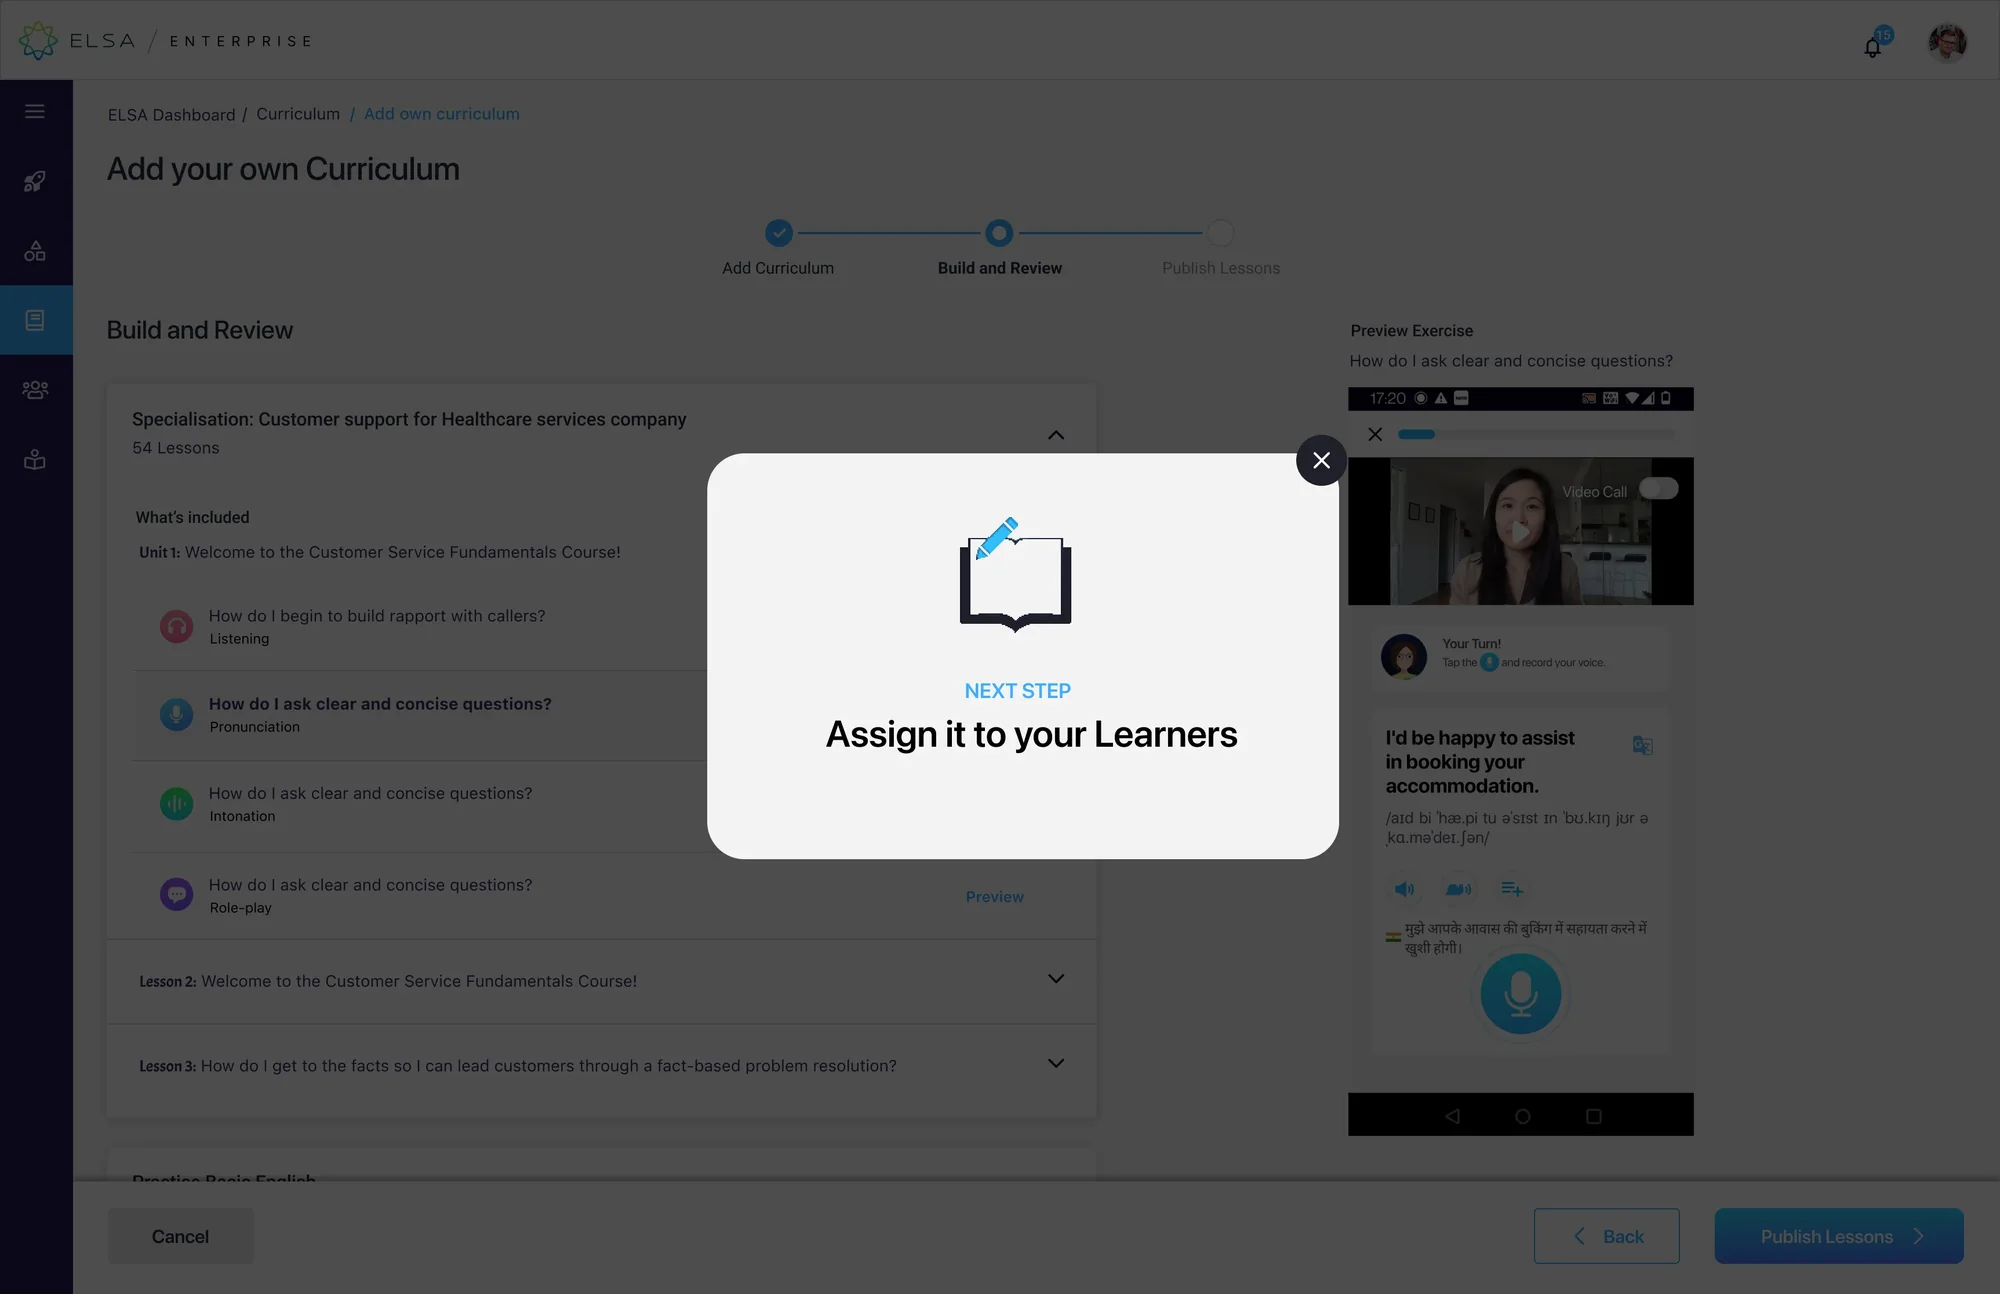
Task: Go to Curriculum breadcrumb
Action: (x=298, y=114)
